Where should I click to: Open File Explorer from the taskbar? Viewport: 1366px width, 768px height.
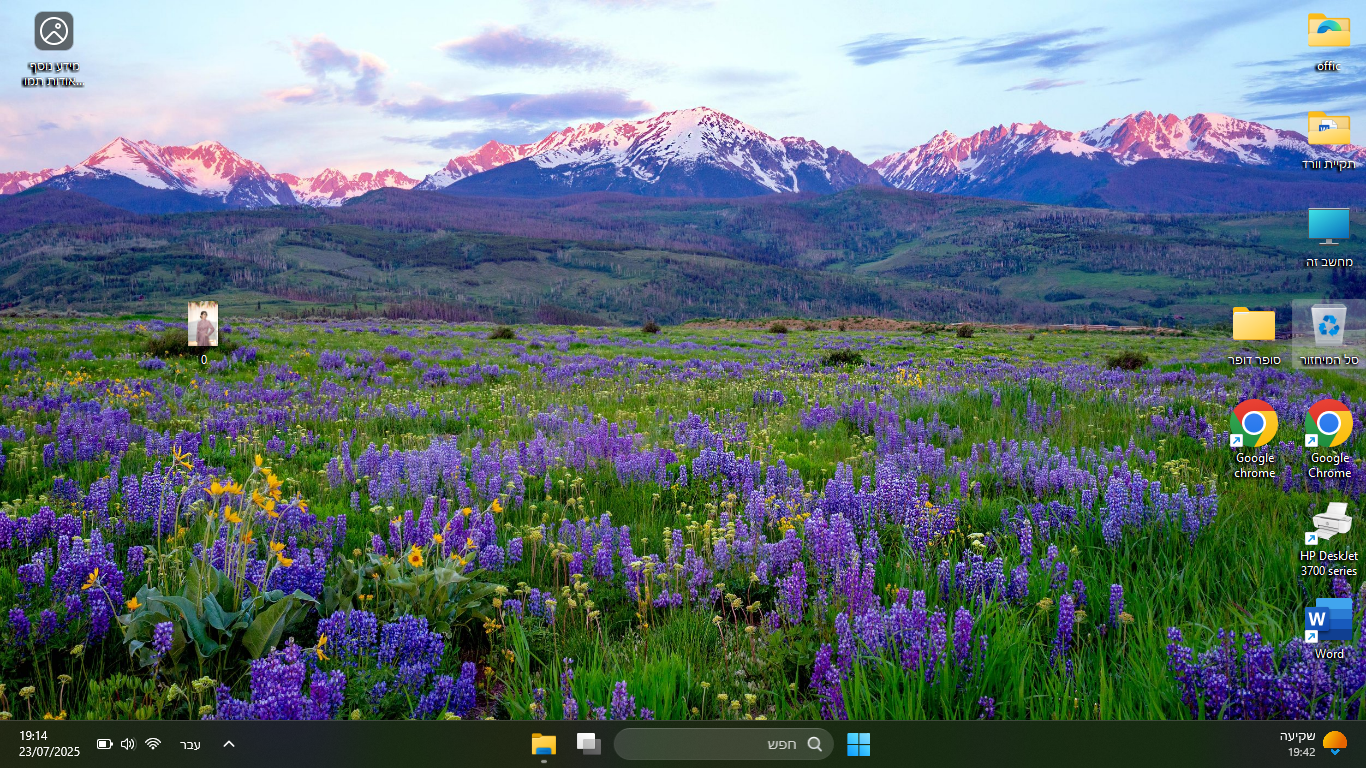click(543, 744)
